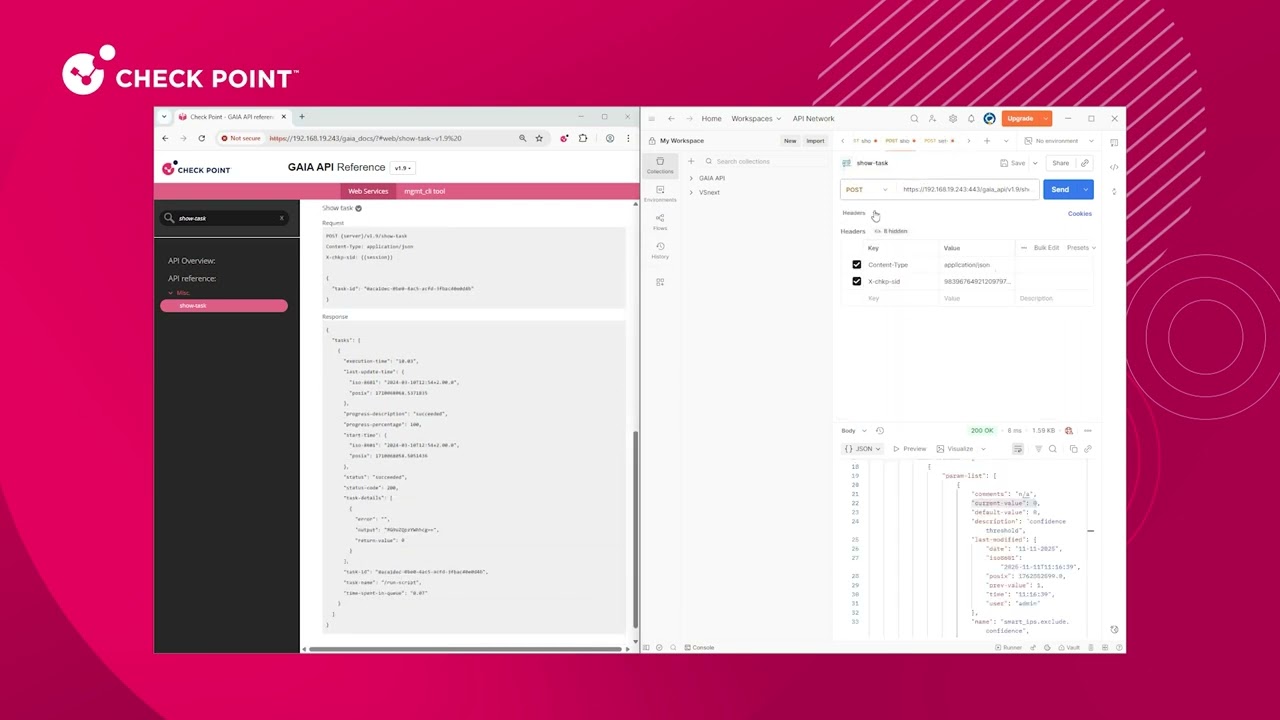This screenshot has width=1280, height=720.
Task: Click the Postman user avatar
Action: click(x=989, y=118)
